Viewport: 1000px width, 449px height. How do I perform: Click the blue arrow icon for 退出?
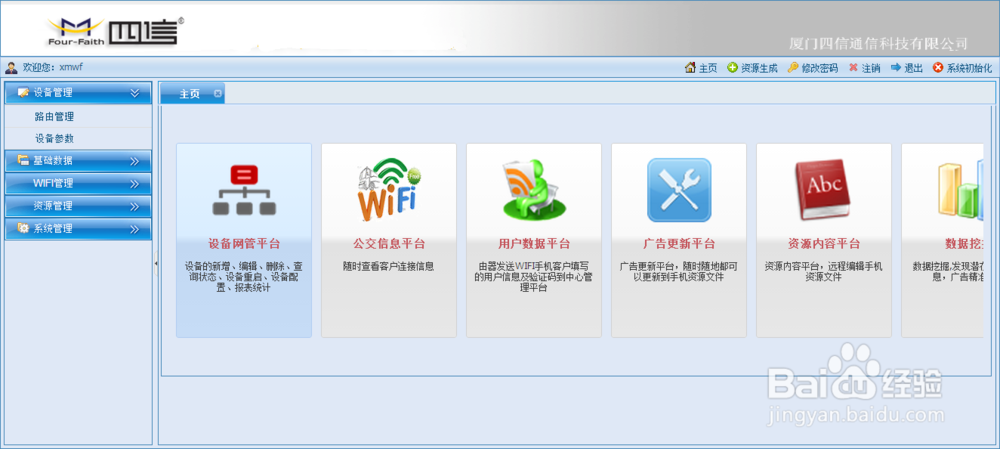point(896,68)
